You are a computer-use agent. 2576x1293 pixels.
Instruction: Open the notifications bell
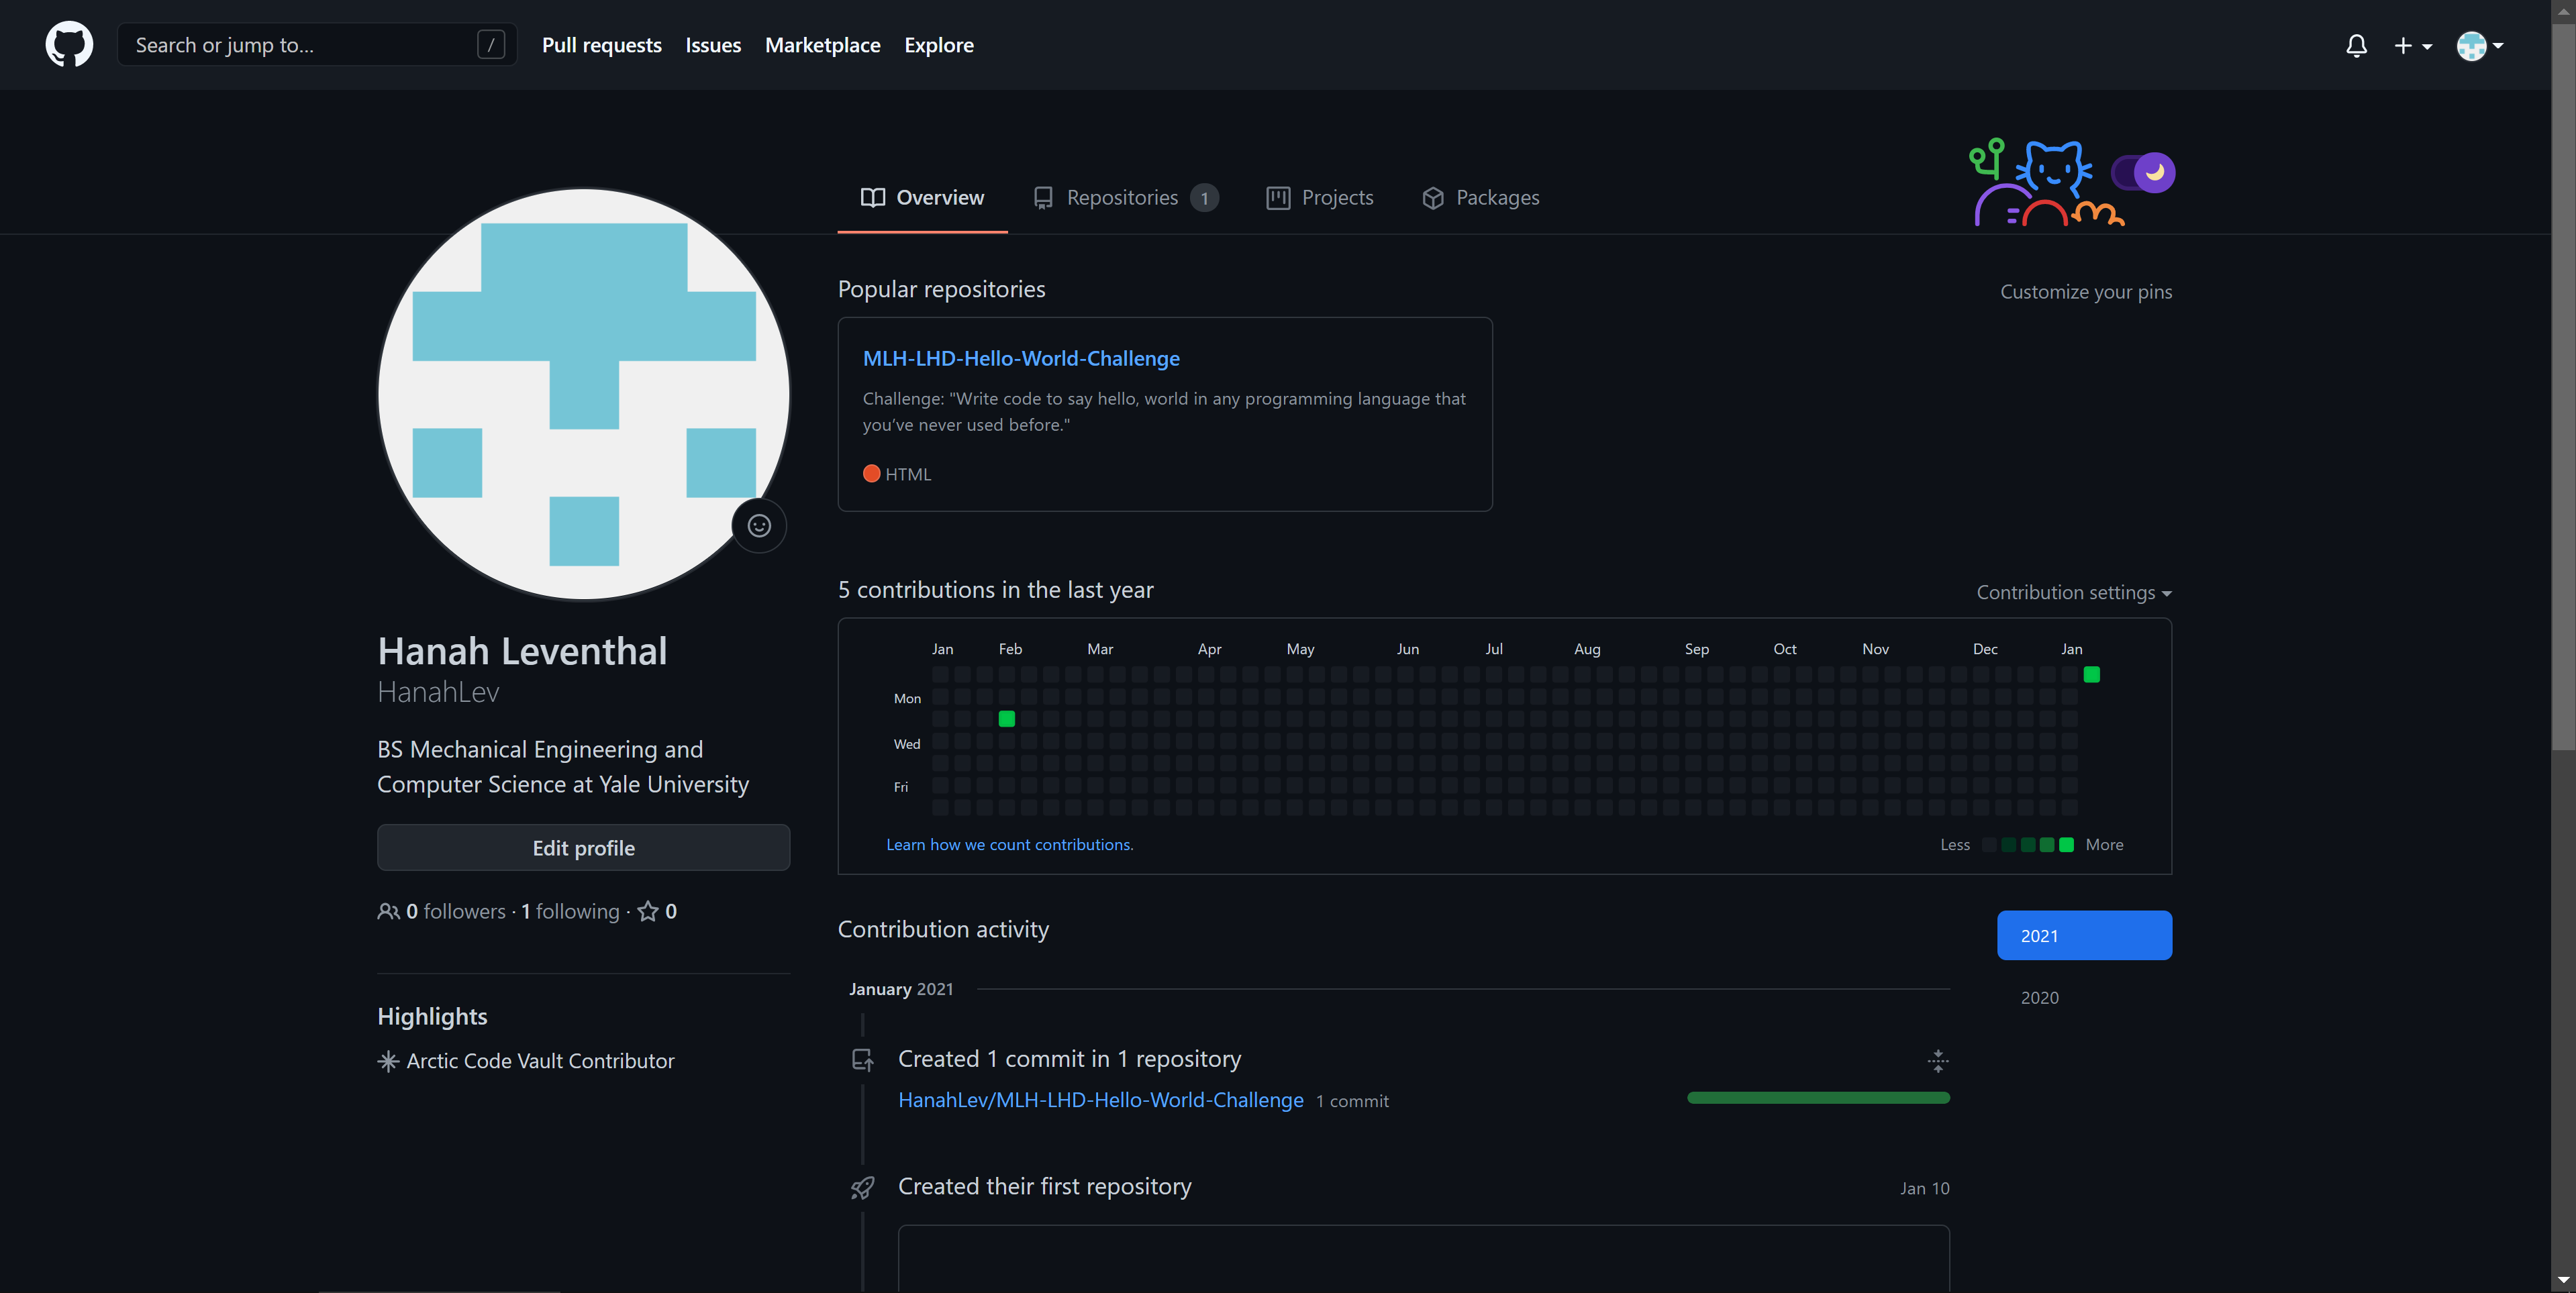2356,45
